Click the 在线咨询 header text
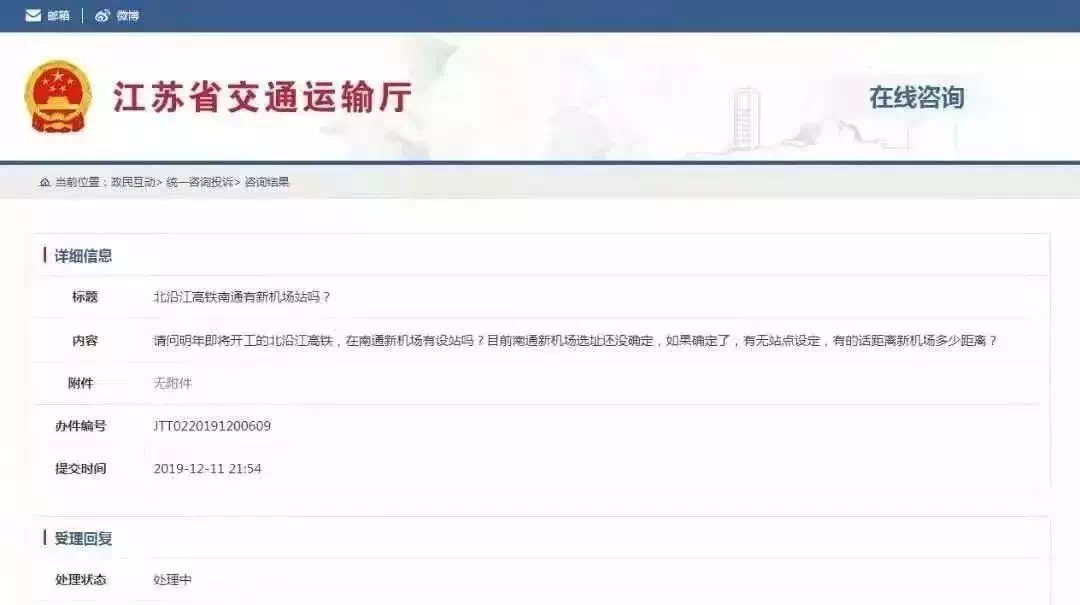 916,97
